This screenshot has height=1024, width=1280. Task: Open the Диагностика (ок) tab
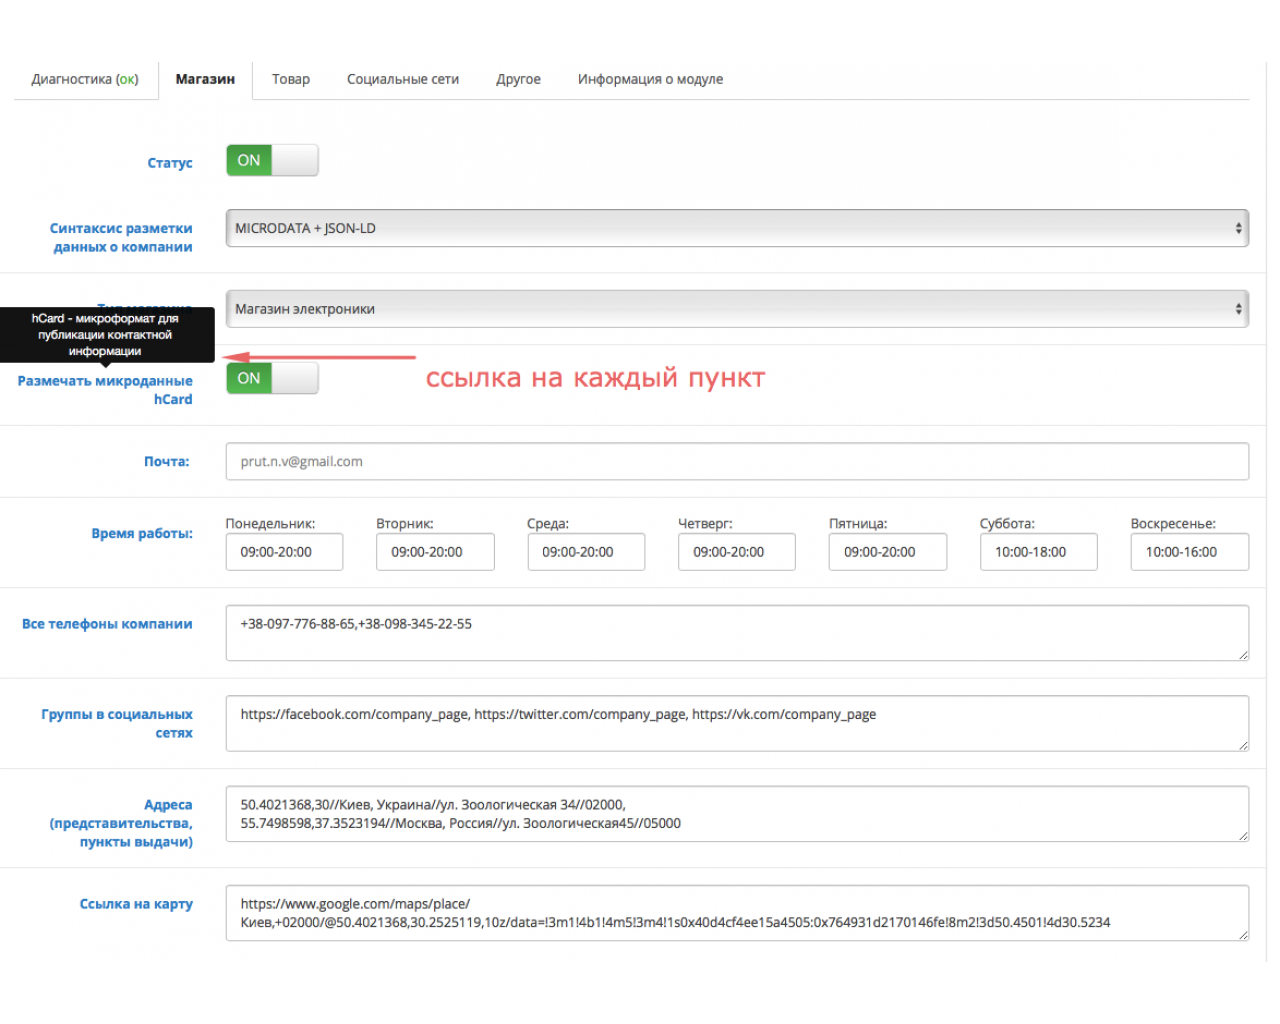coord(85,79)
